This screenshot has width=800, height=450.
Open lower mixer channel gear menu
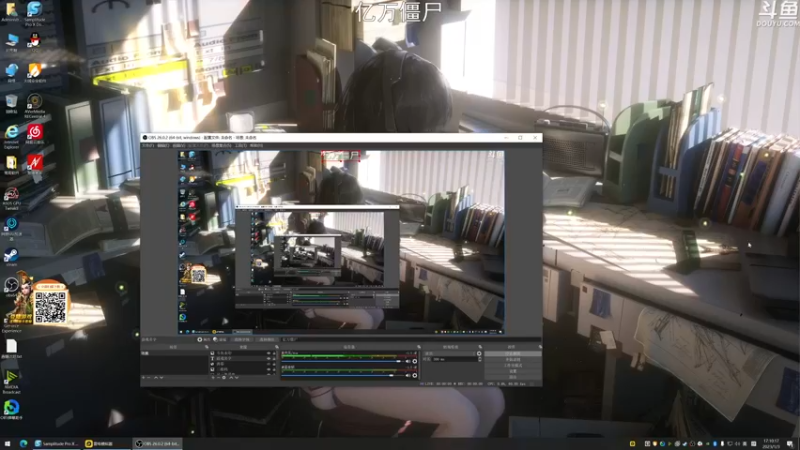pos(415,376)
